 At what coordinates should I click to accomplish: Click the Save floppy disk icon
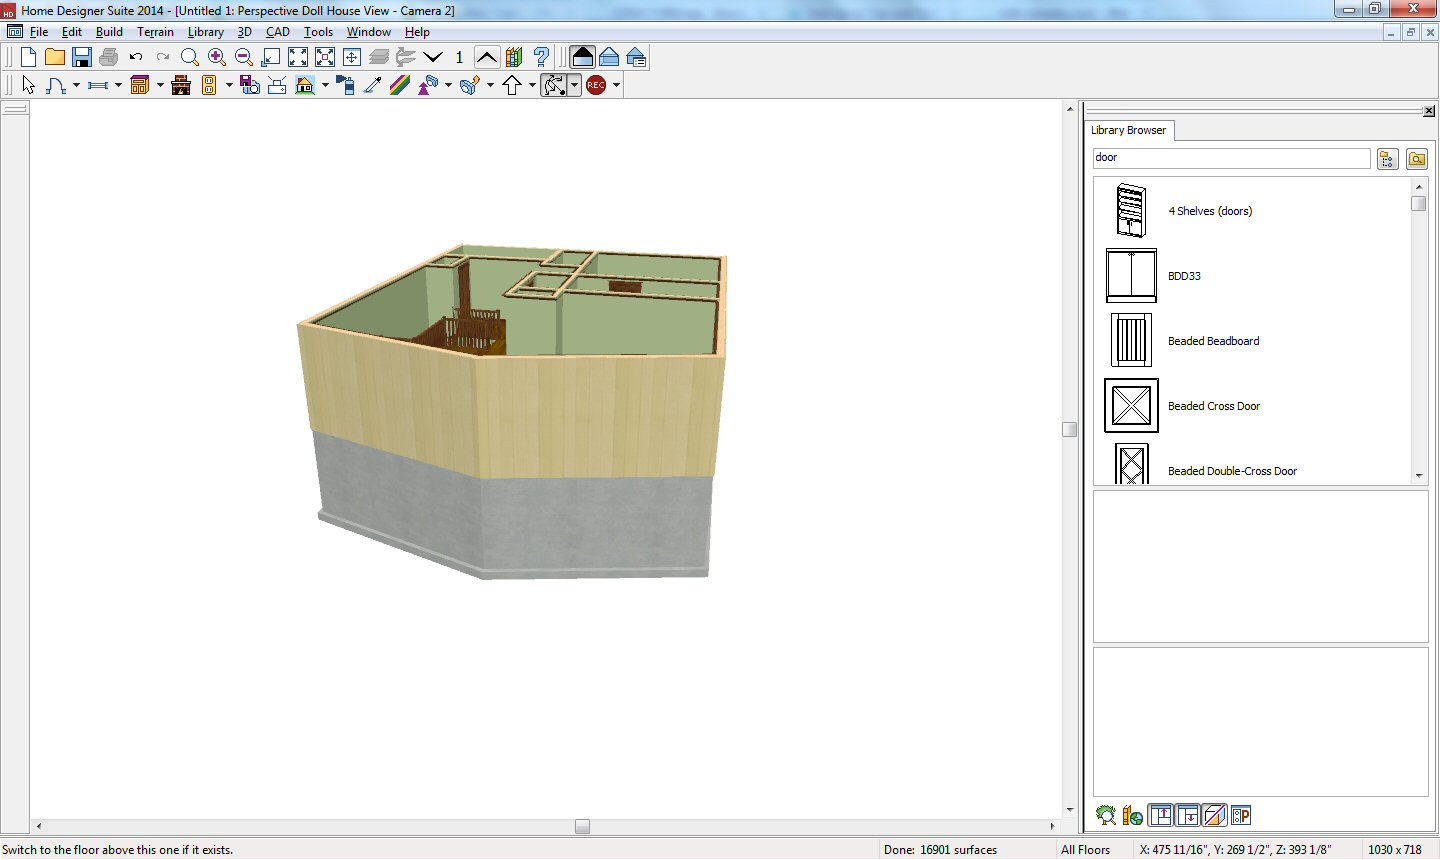[x=82, y=58]
